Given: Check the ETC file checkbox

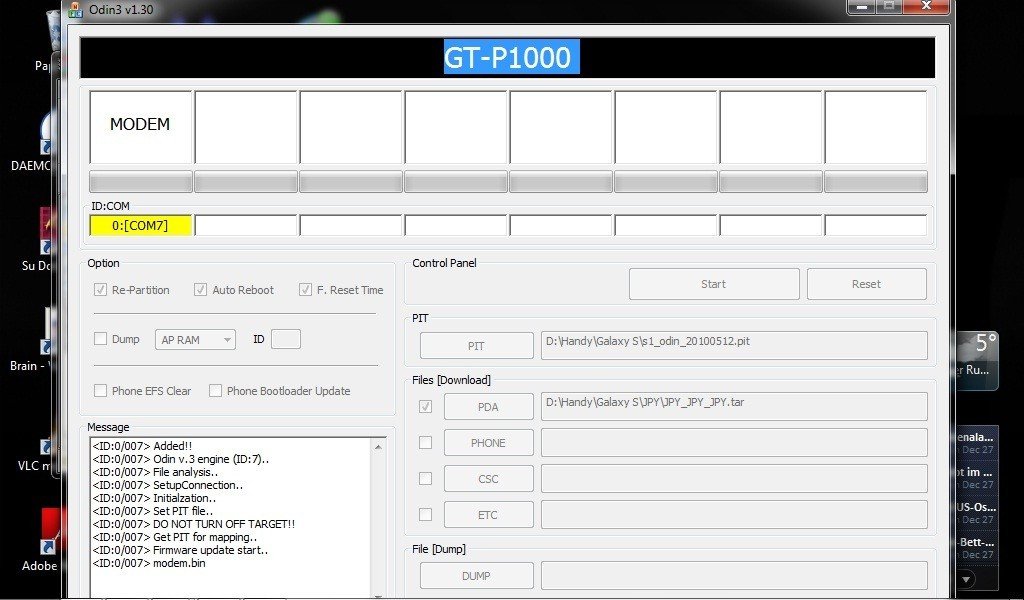Looking at the screenshot, I should pyautogui.click(x=425, y=514).
